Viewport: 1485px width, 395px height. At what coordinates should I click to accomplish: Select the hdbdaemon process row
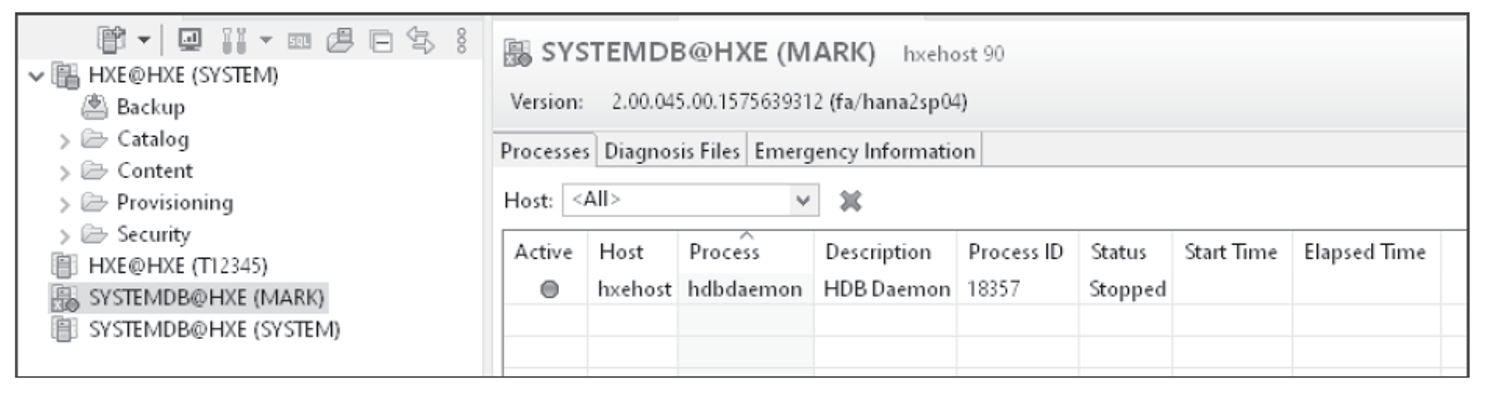(970, 288)
